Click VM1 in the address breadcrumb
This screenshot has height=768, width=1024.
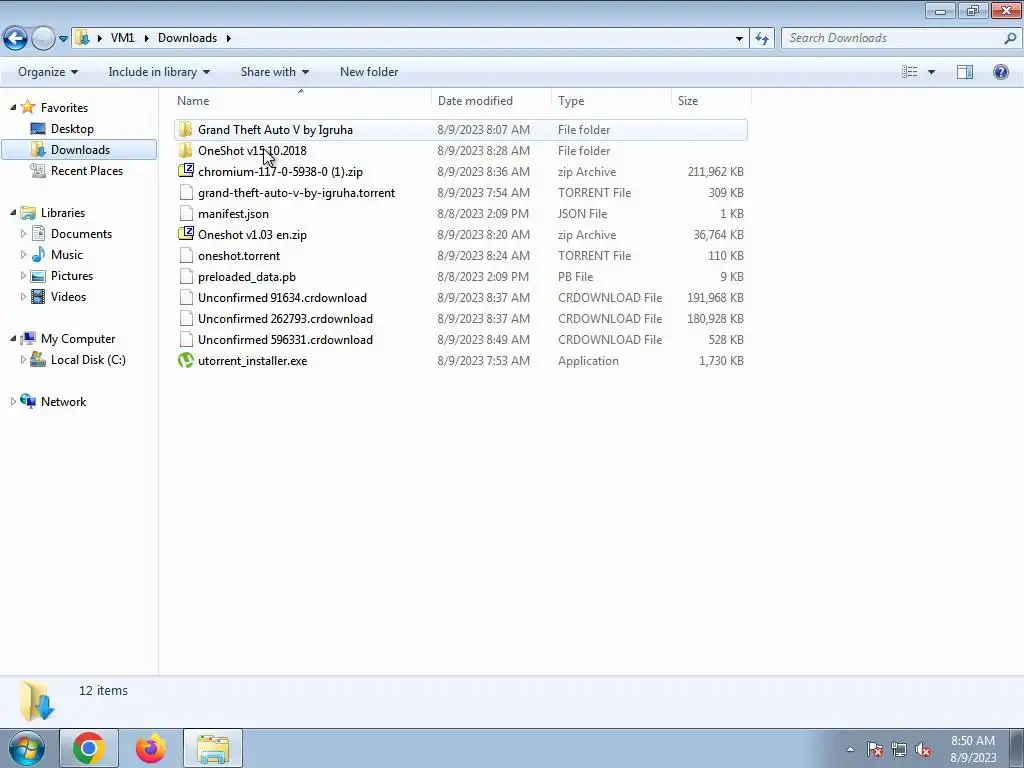(x=122, y=38)
